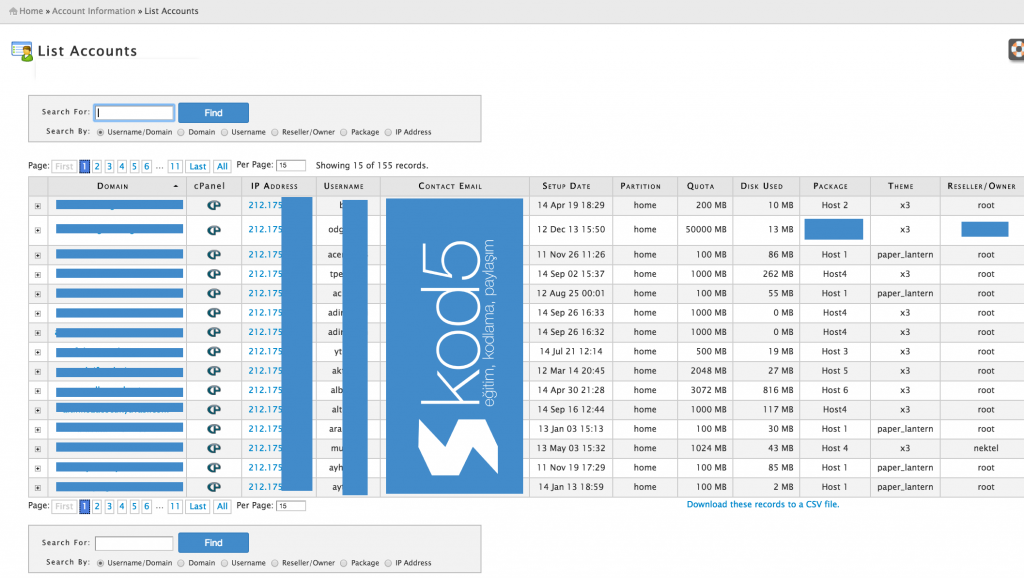Click the bottom Find button
This screenshot has height=578, width=1024.
(x=214, y=543)
